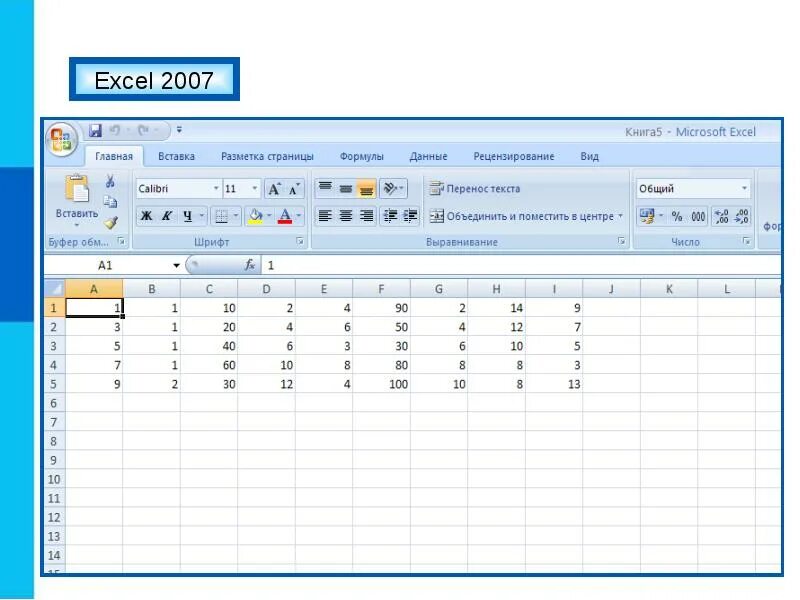Click the fx insert function button
The width and height of the screenshot is (800, 600).
point(249,265)
